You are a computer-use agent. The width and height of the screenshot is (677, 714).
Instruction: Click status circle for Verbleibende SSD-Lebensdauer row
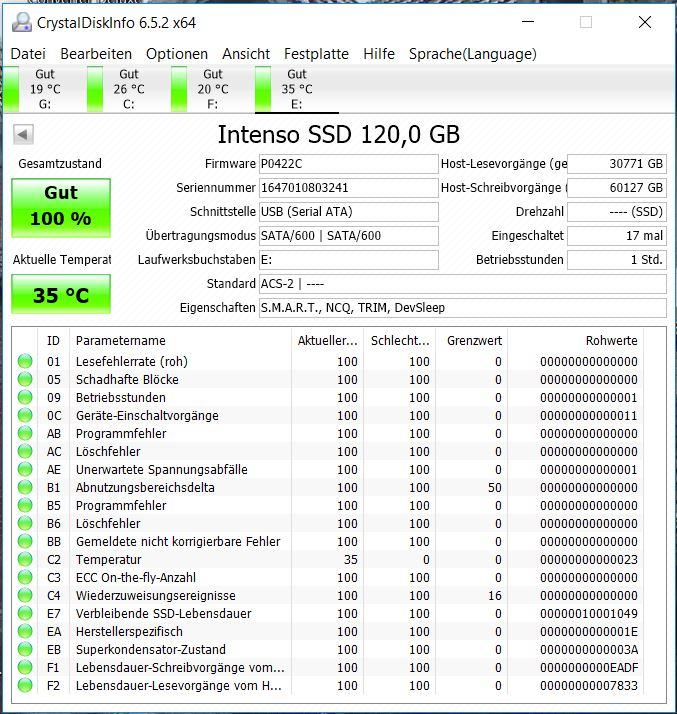(25, 613)
